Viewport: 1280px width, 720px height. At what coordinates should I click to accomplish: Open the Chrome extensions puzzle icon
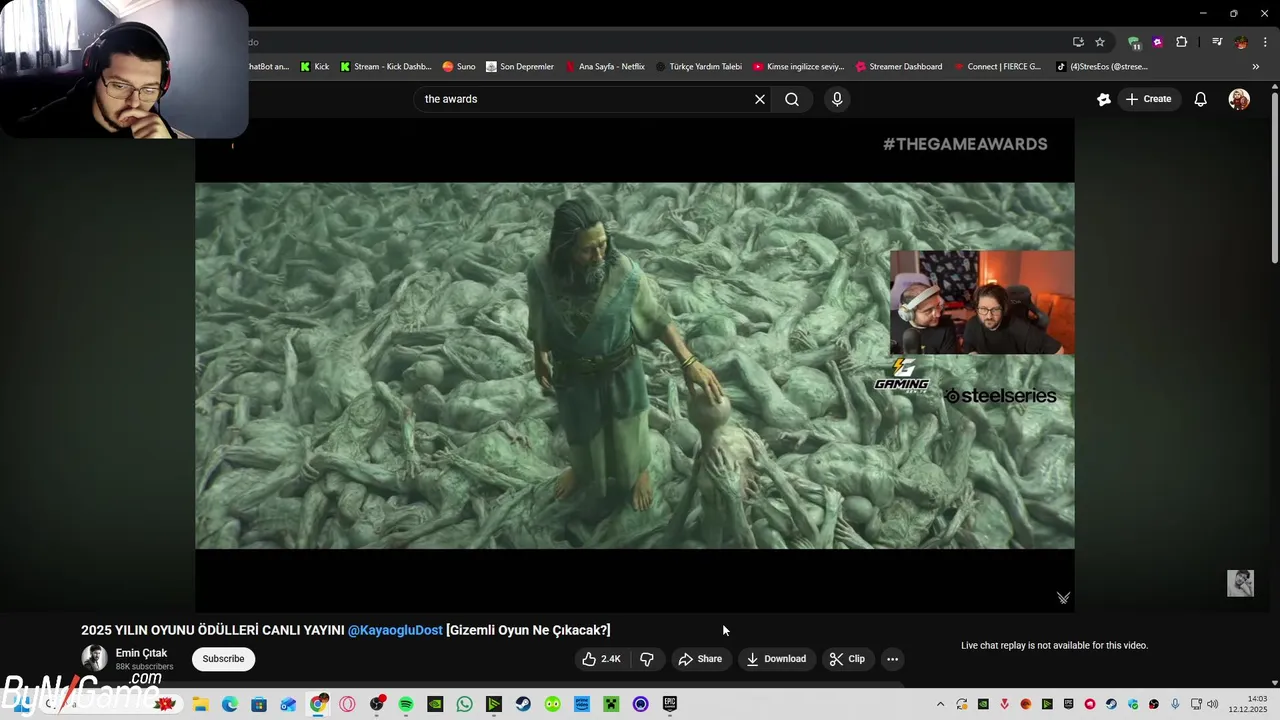coord(1182,42)
